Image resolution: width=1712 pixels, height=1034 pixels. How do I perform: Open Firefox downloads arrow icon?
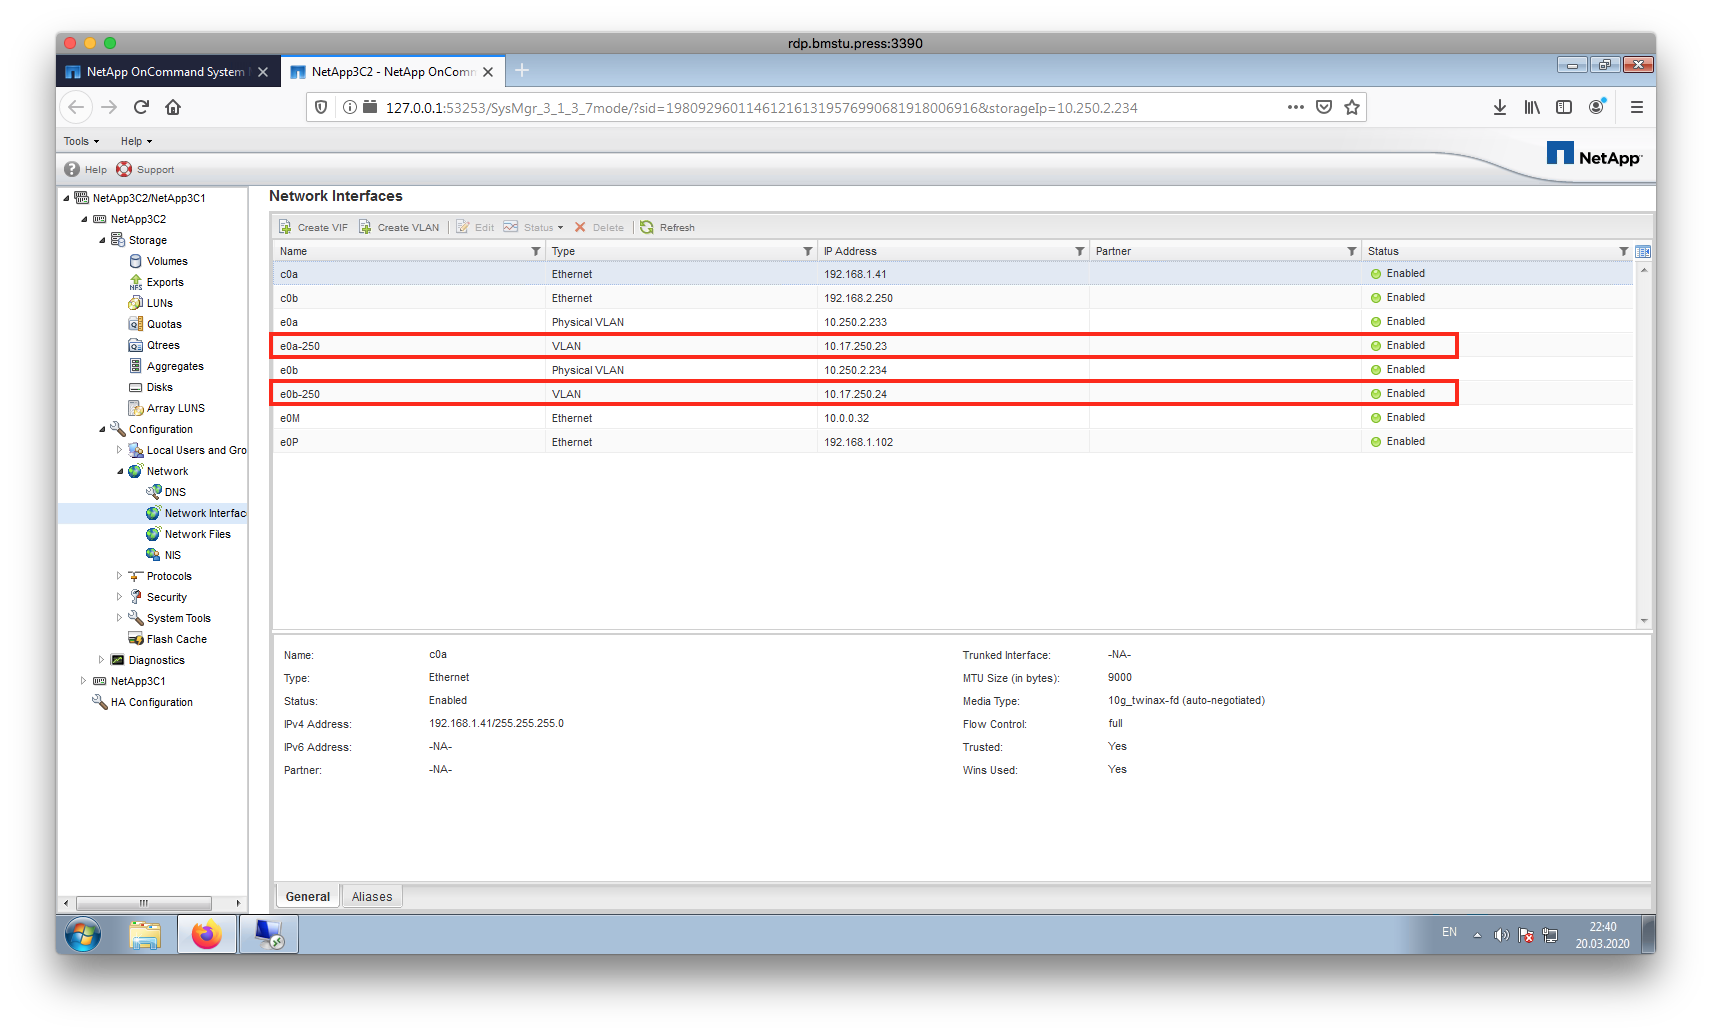[x=1500, y=107]
